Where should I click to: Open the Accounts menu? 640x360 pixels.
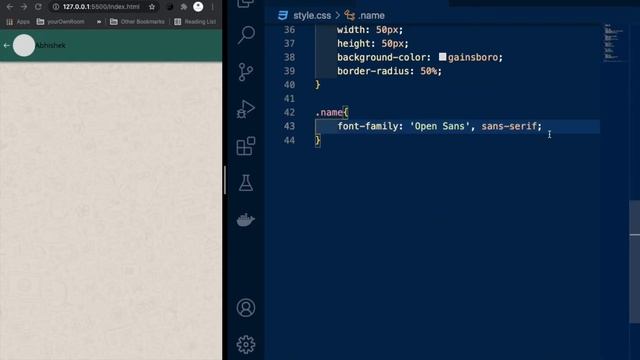(x=246, y=308)
